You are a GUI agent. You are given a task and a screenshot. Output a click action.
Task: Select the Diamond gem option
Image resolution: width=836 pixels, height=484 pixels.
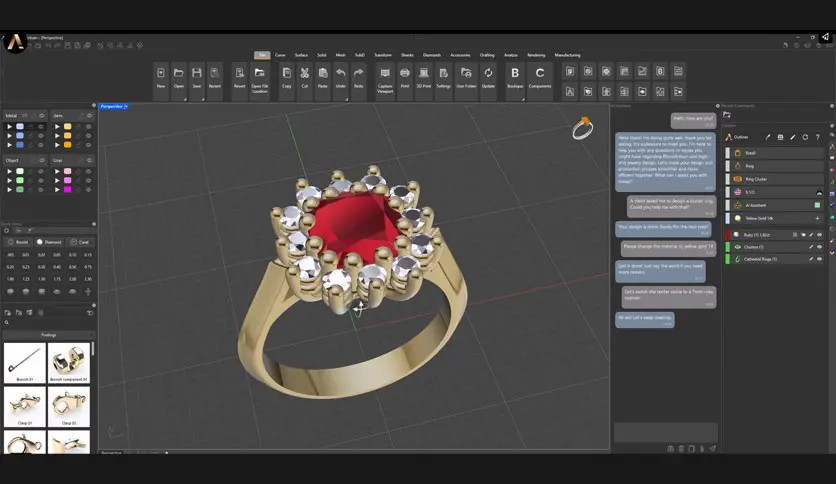coord(49,242)
